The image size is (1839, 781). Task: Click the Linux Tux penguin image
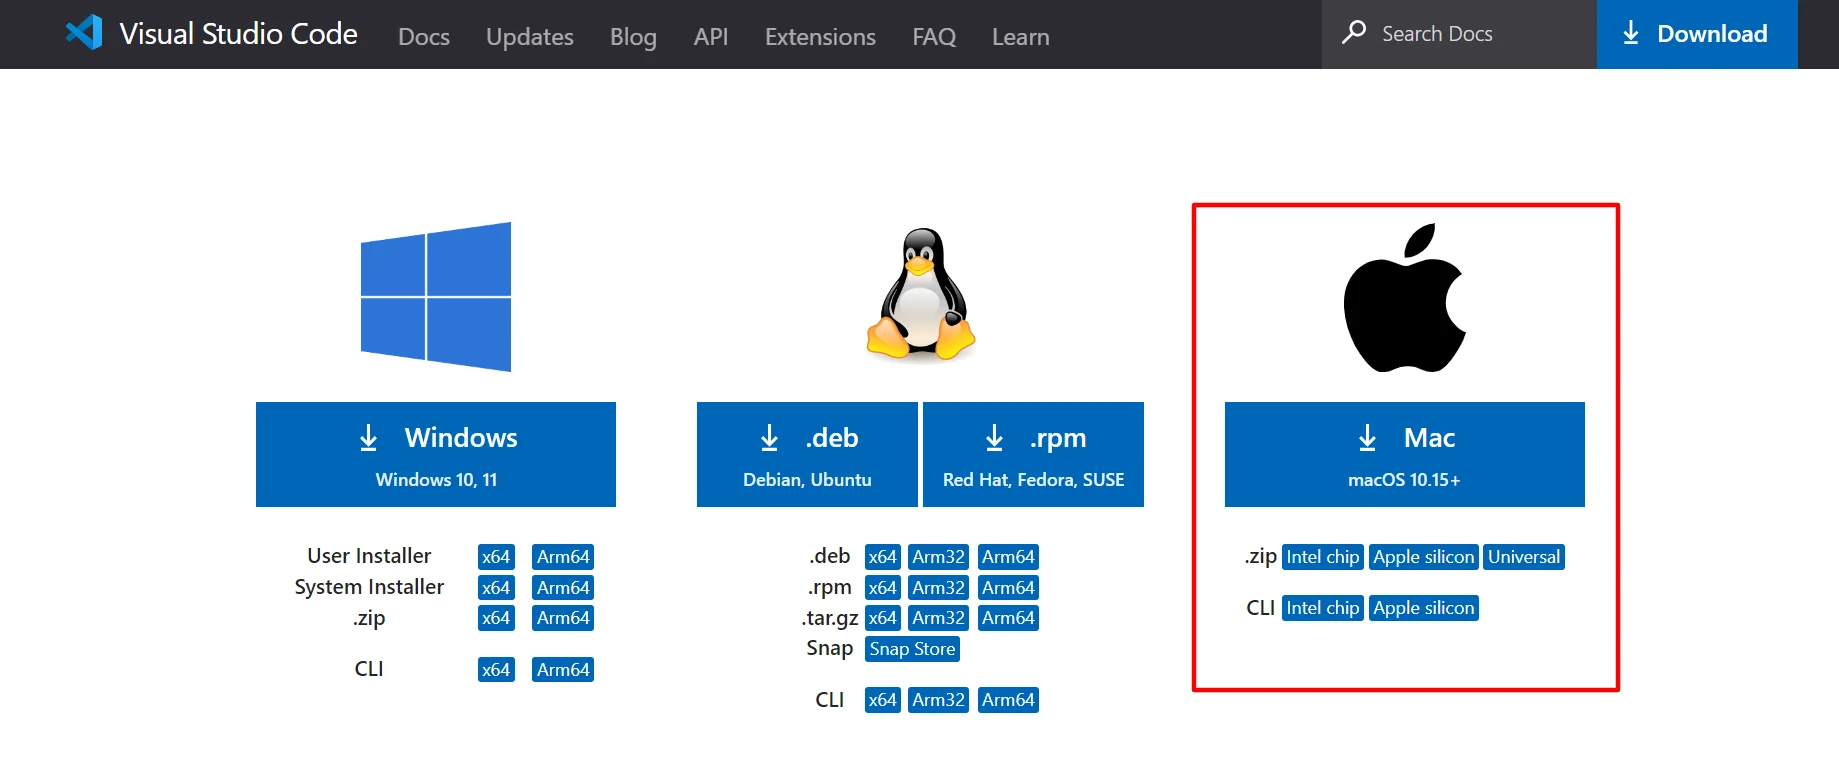click(x=920, y=294)
